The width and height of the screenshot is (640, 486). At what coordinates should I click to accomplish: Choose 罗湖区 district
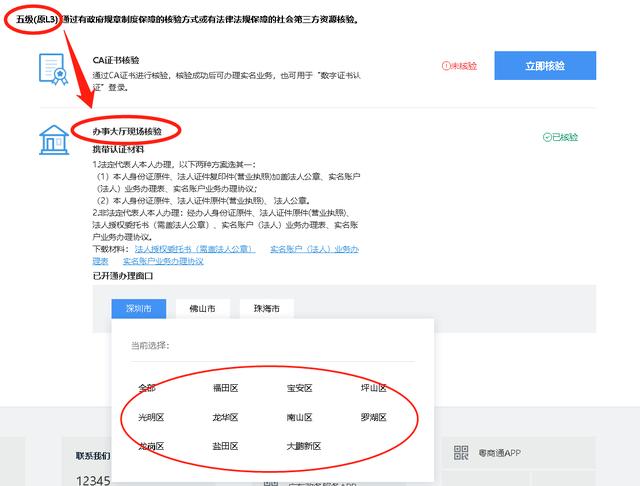[373, 417]
